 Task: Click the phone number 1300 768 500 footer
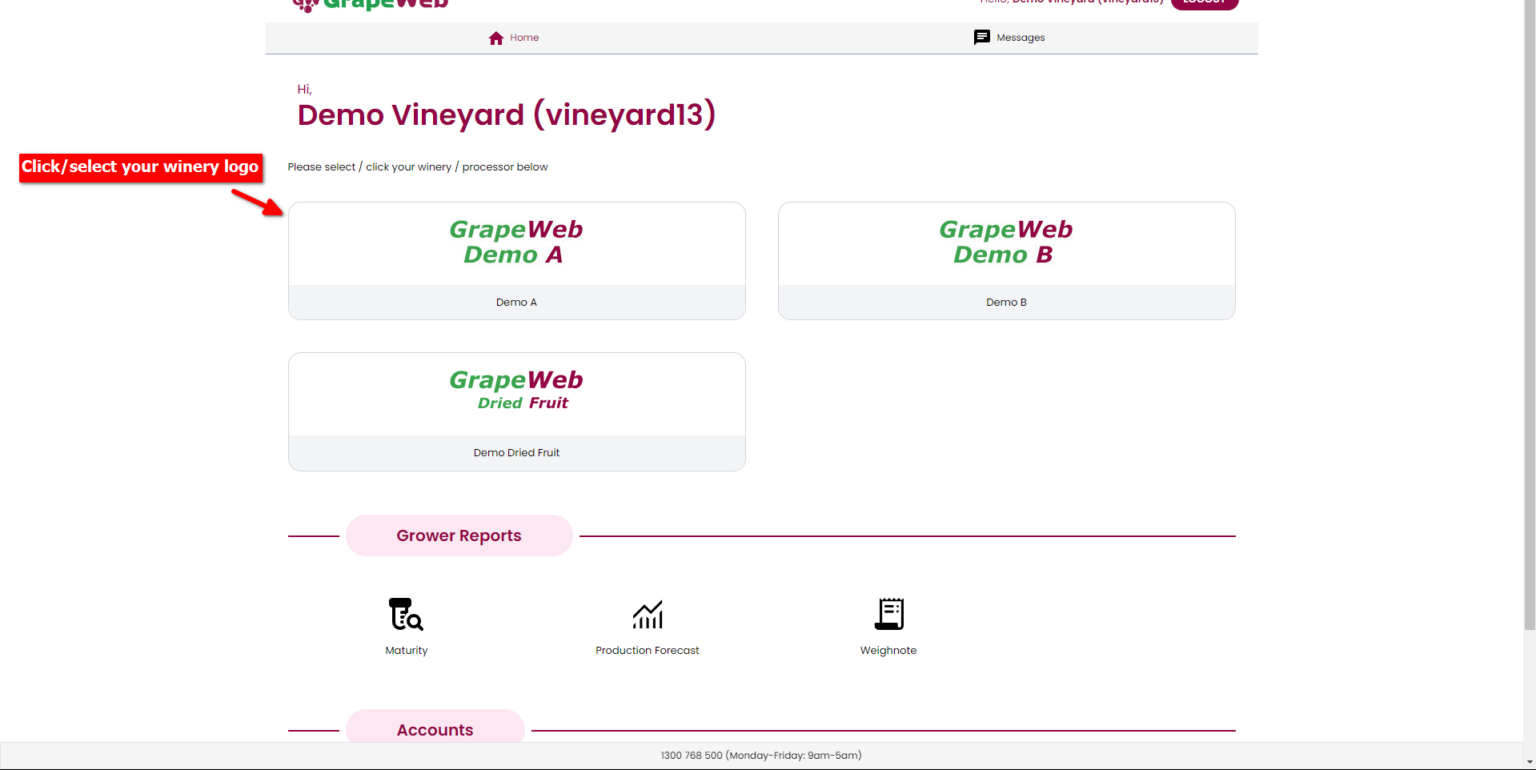point(761,755)
